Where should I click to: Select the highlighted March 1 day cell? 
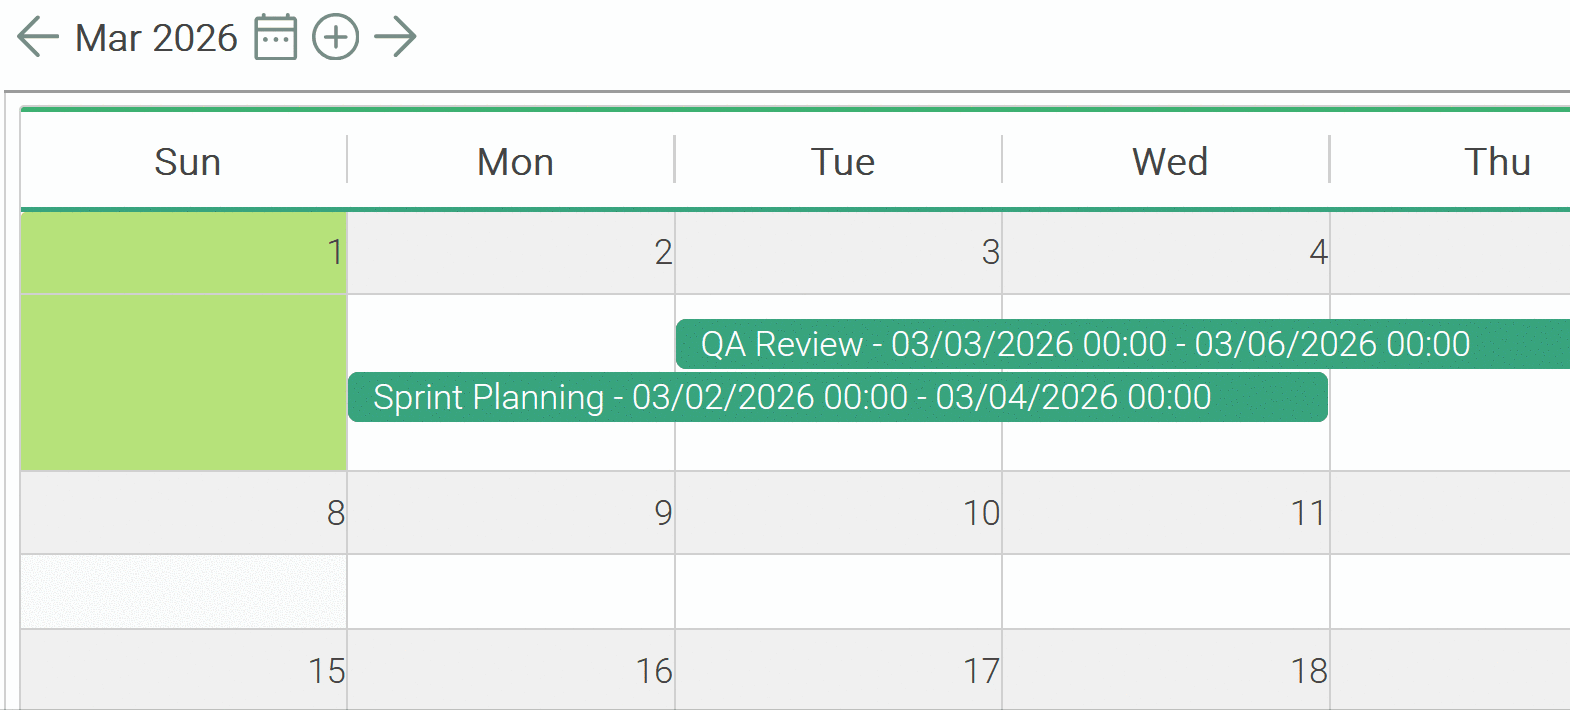pyautogui.click(x=184, y=340)
